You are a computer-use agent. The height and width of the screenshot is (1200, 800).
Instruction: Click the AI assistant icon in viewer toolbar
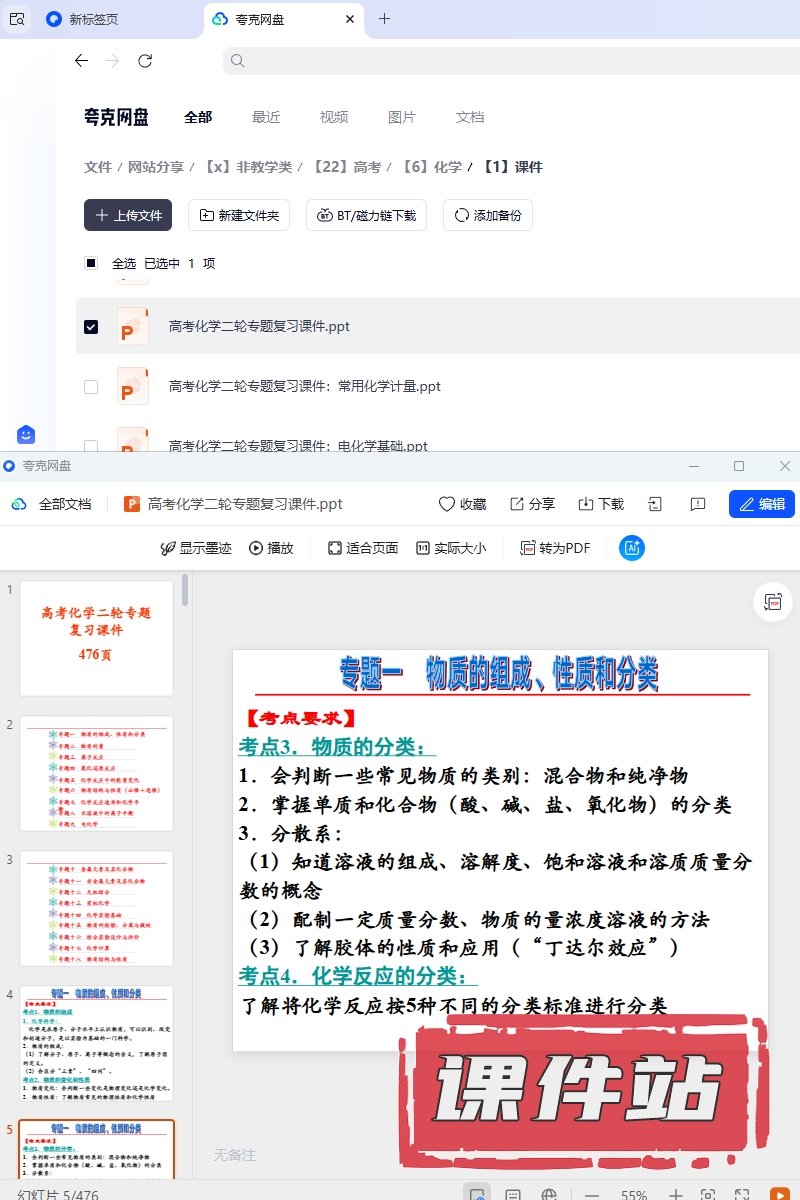click(631, 548)
